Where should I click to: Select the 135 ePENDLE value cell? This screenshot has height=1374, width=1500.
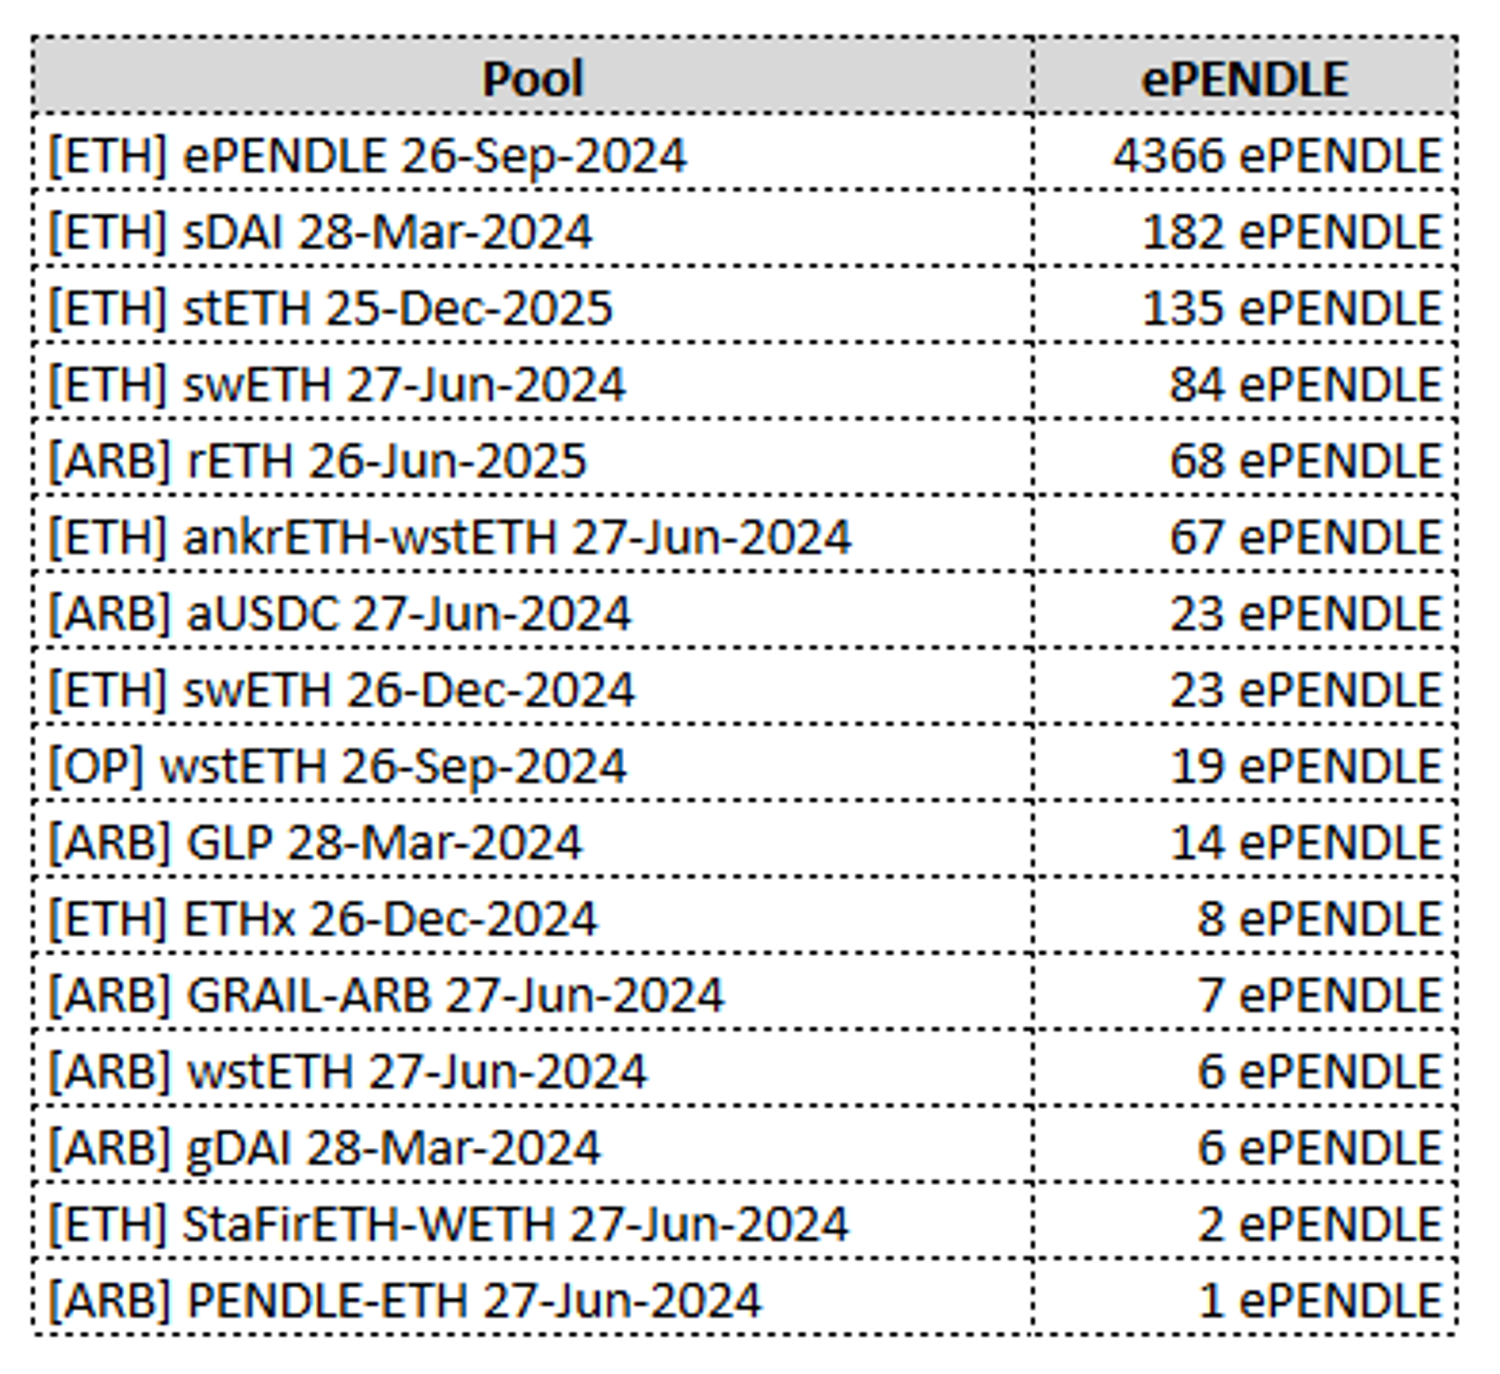(1291, 308)
